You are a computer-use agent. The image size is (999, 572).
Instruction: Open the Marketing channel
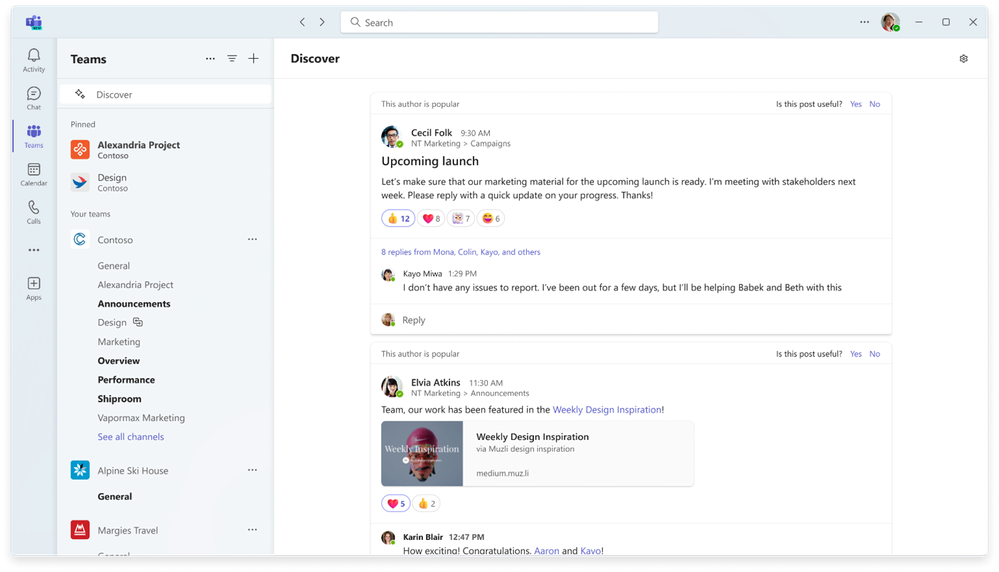(119, 341)
